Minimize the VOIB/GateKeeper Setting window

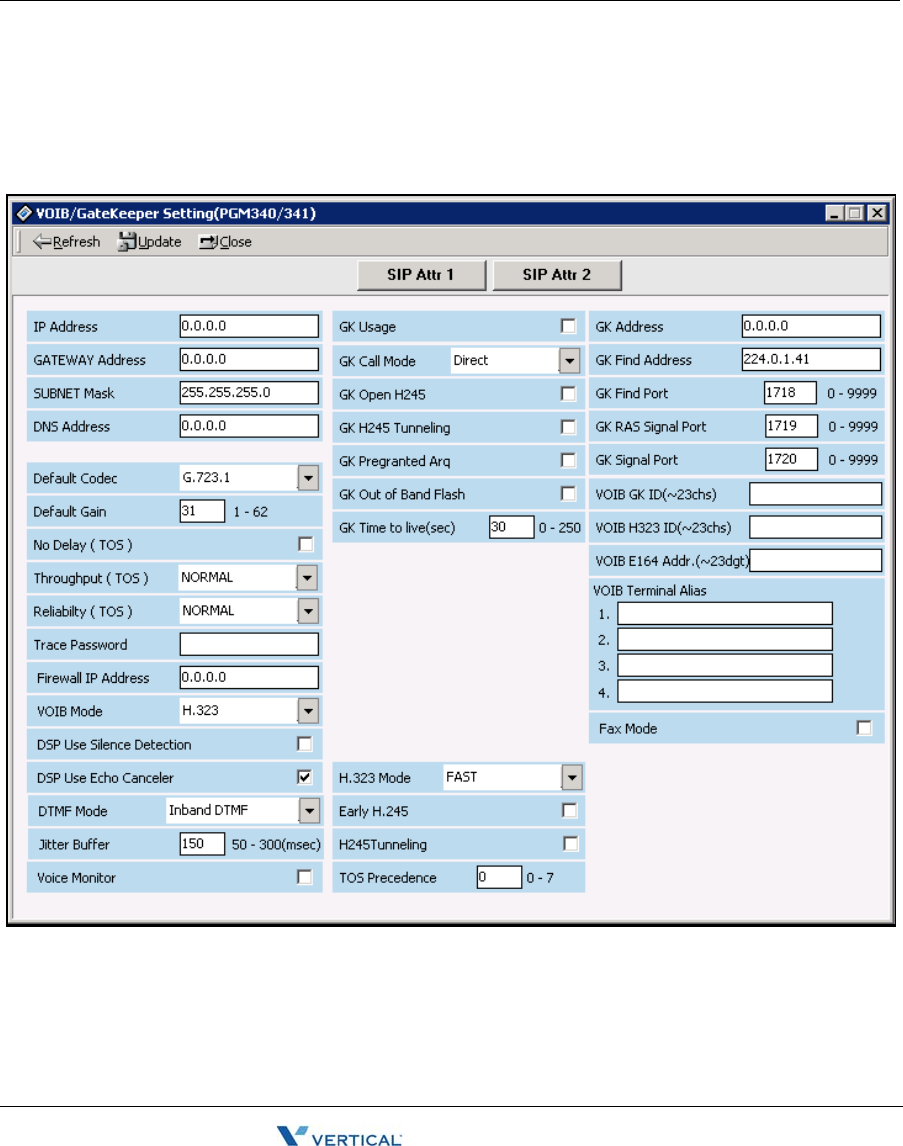coord(835,213)
